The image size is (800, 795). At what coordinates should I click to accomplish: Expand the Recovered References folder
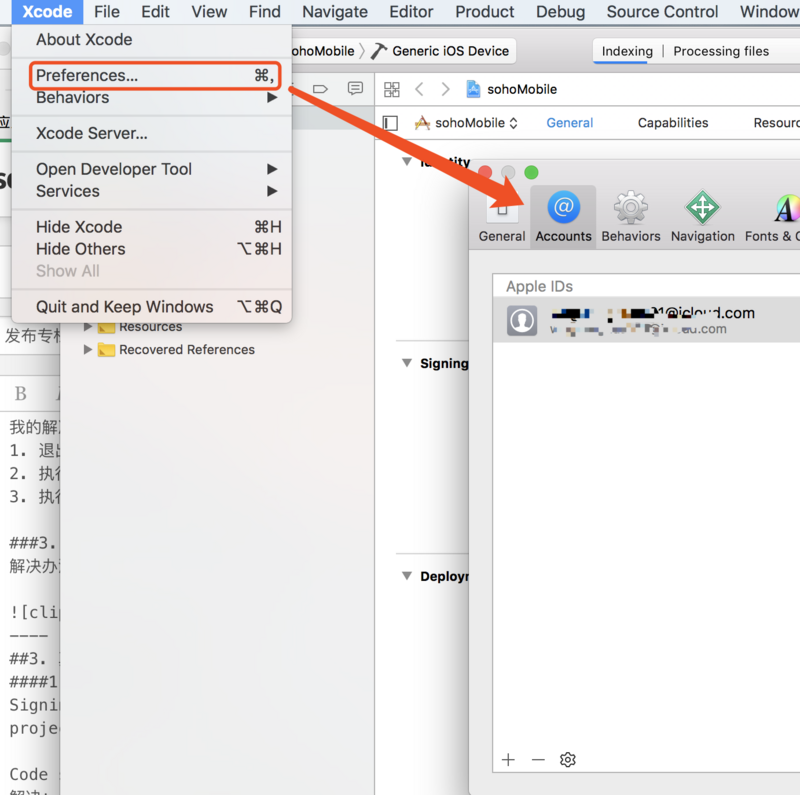(88, 350)
